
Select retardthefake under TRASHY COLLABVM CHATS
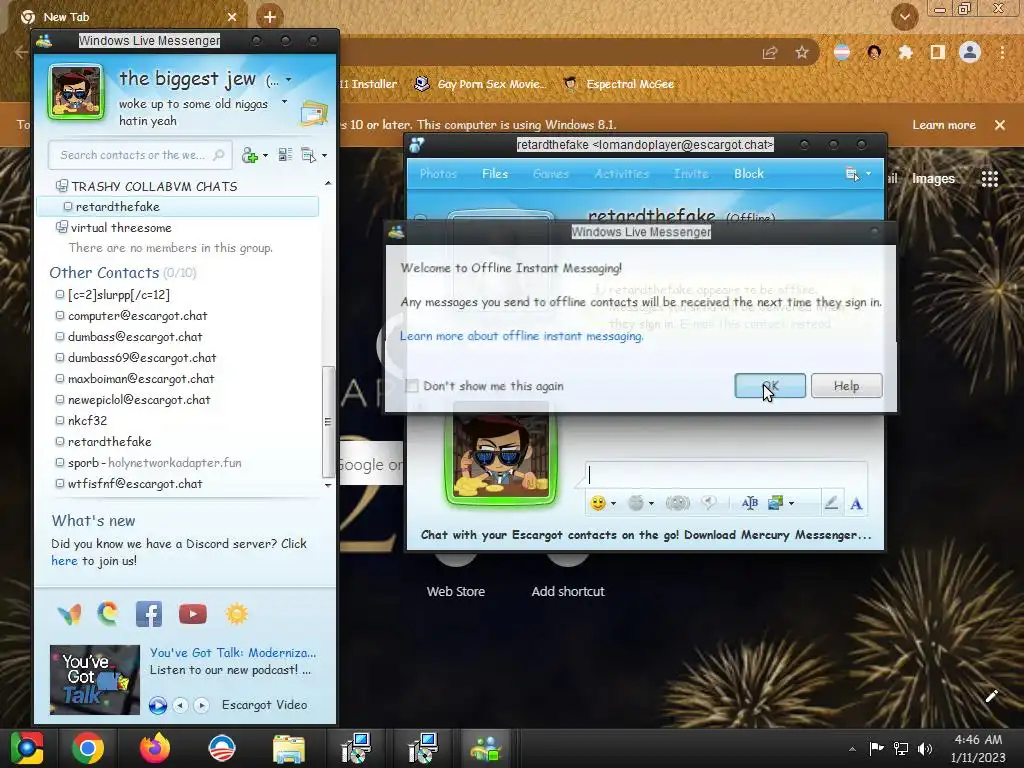pyautogui.click(x=178, y=206)
